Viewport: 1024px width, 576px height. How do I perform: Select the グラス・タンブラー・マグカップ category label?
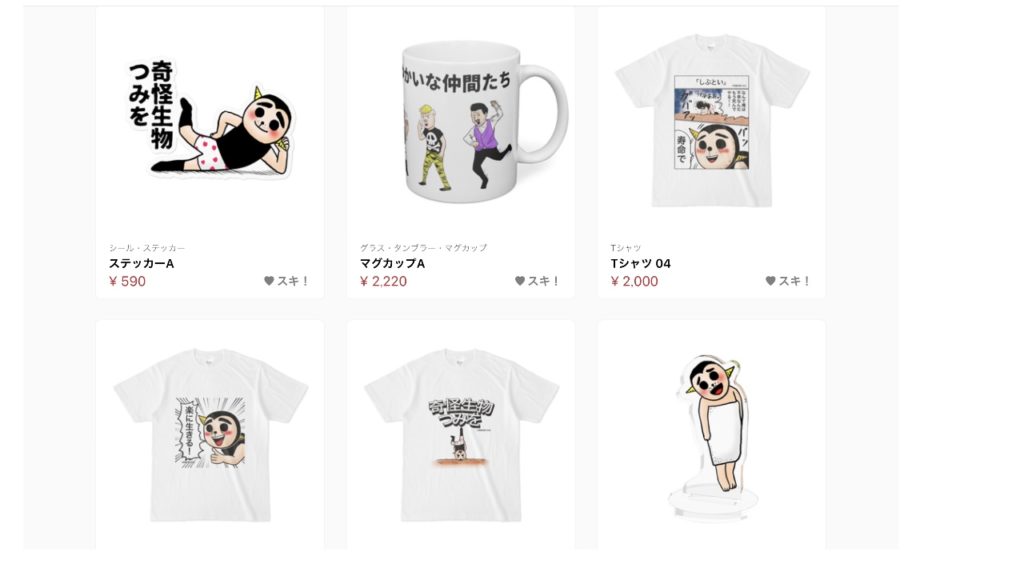(423, 248)
